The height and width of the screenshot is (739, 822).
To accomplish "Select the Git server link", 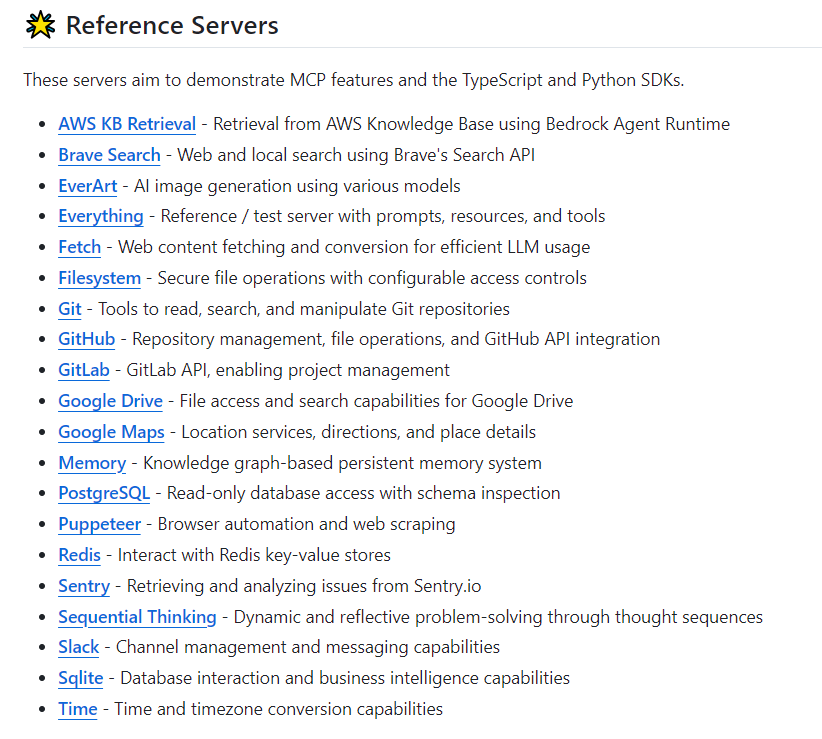I will 70,309.
